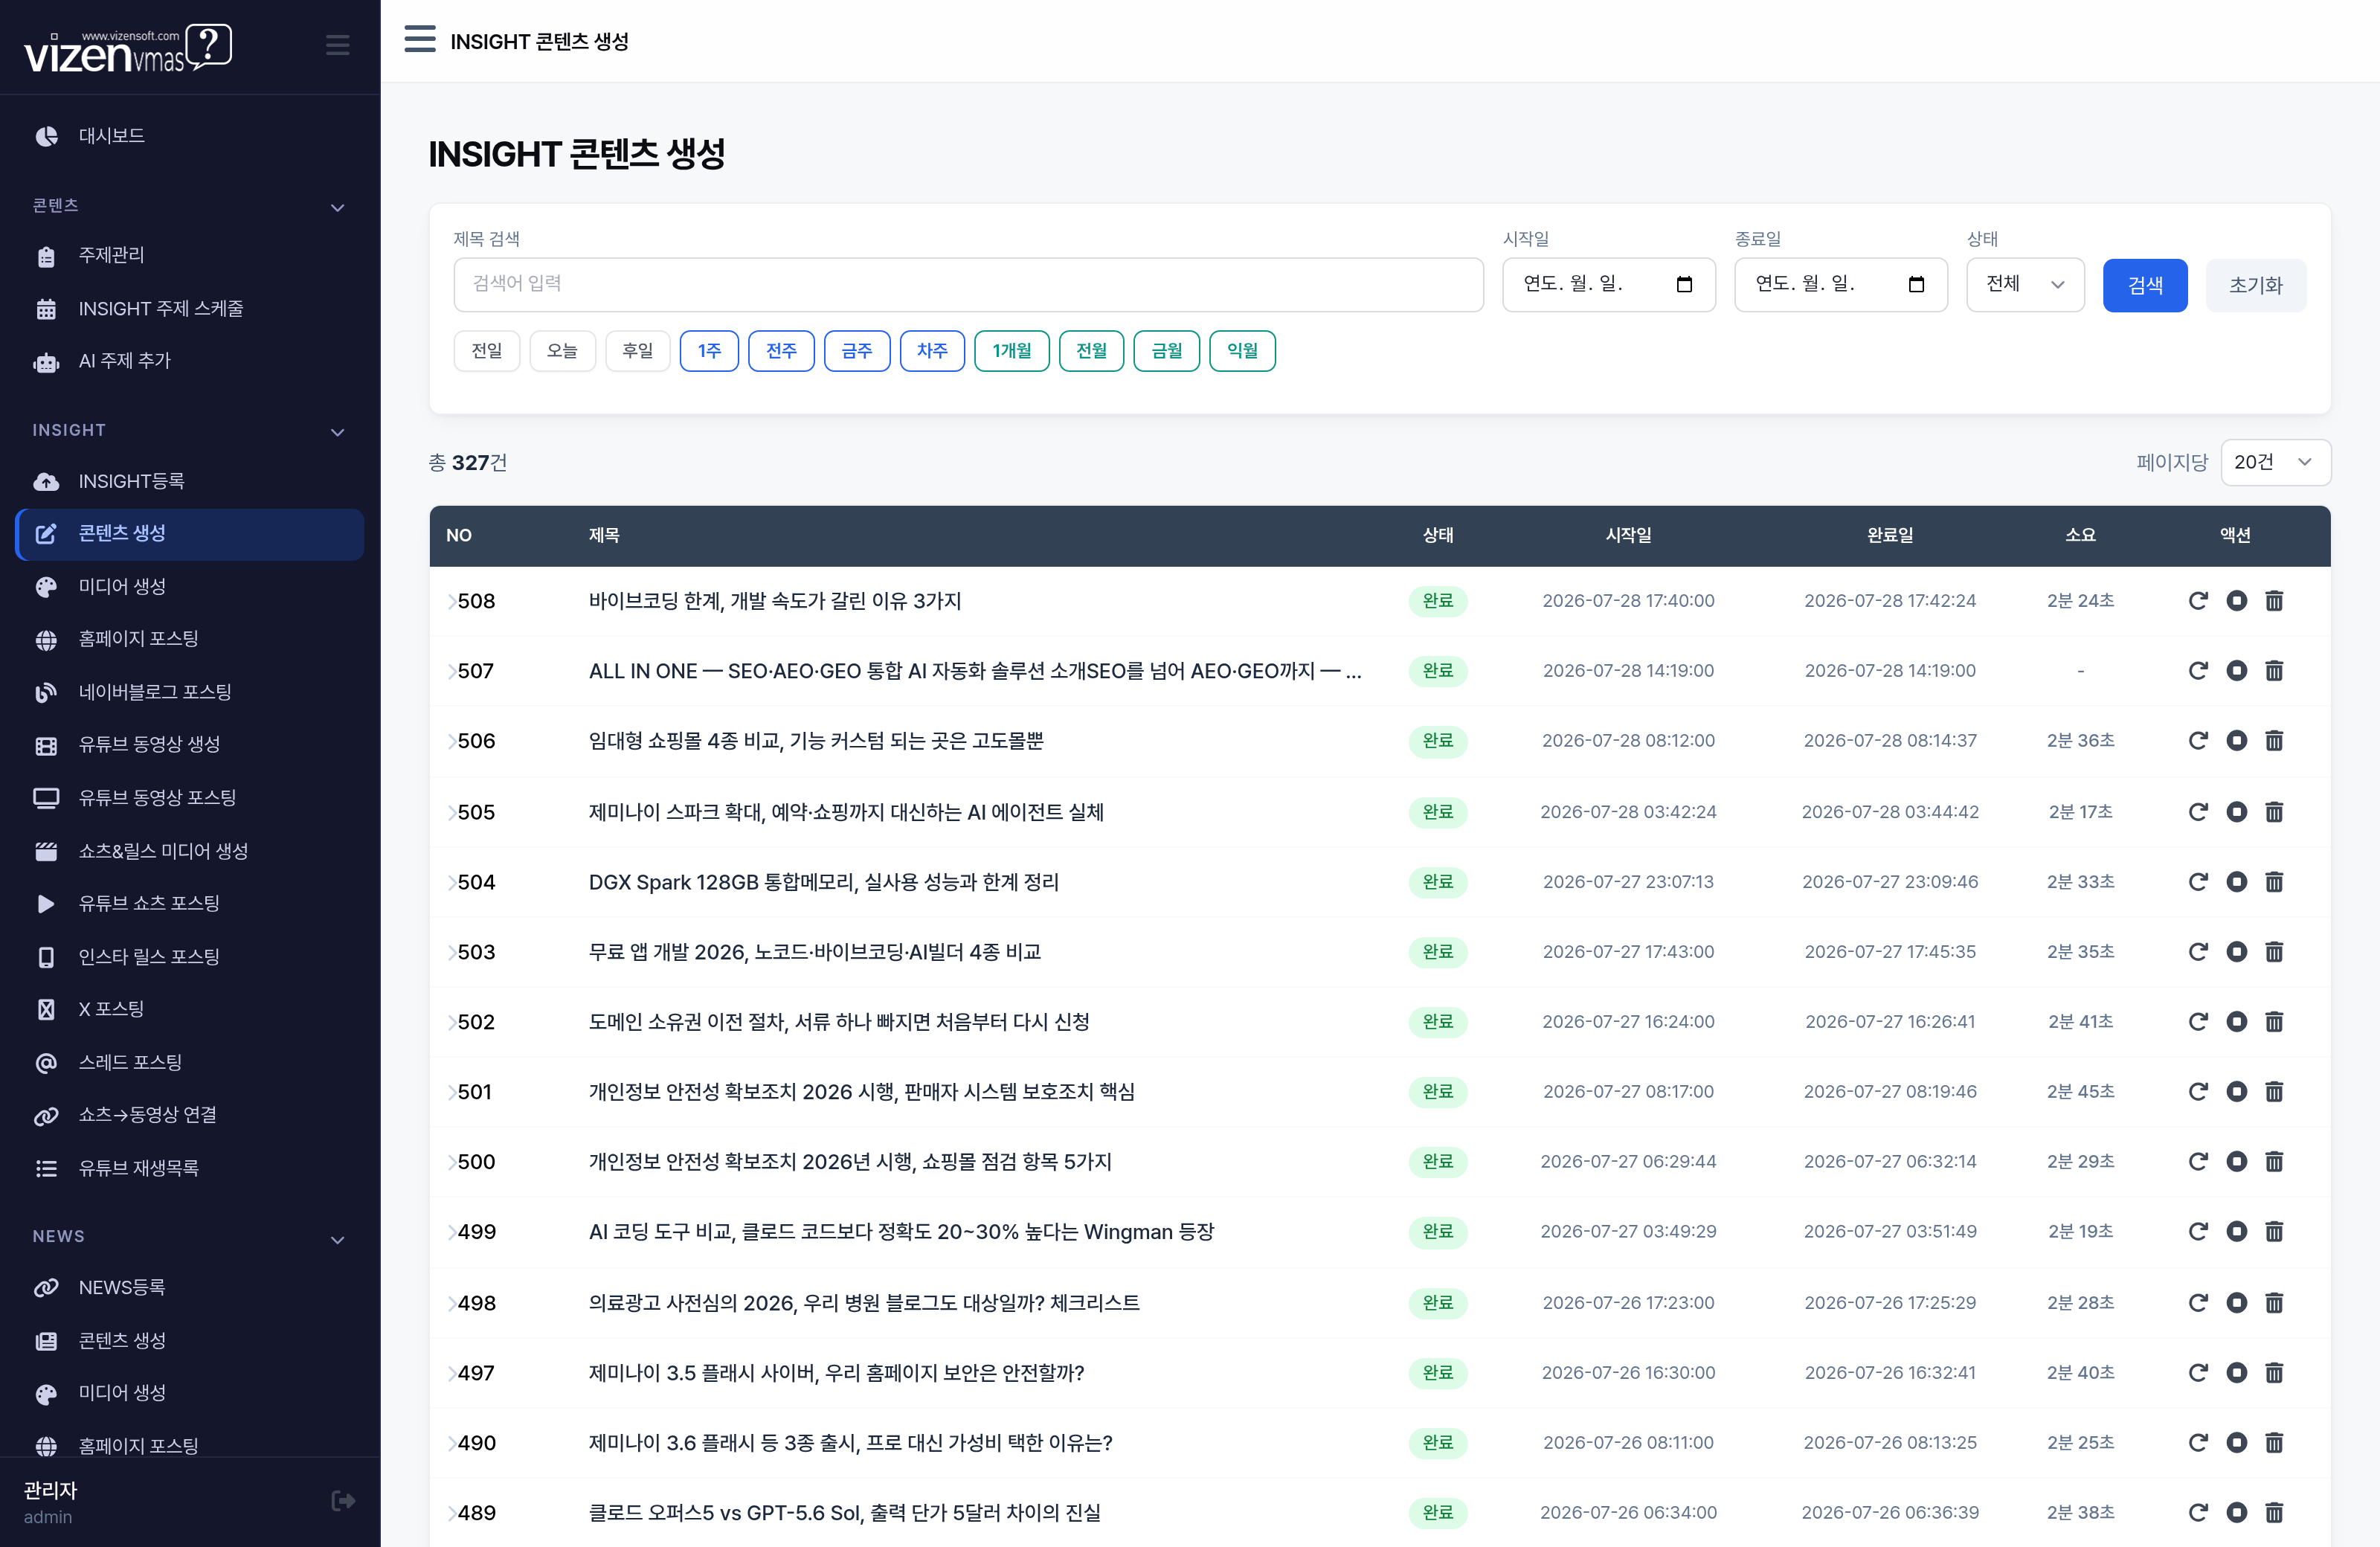Click the stop circle icon in row 498
Screen dimensions: 2380x1547
[2237, 1303]
